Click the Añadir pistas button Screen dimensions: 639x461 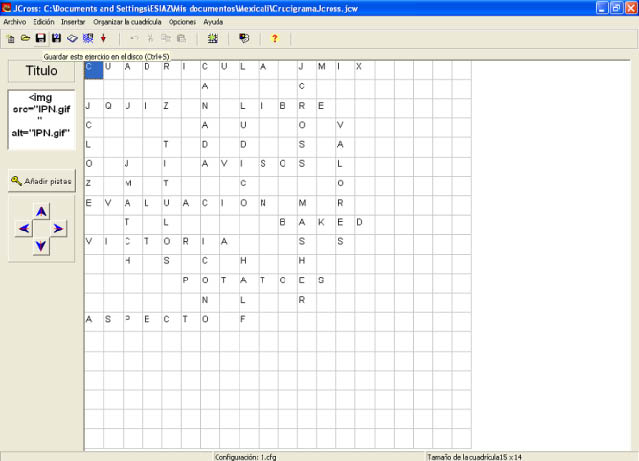click(42, 181)
